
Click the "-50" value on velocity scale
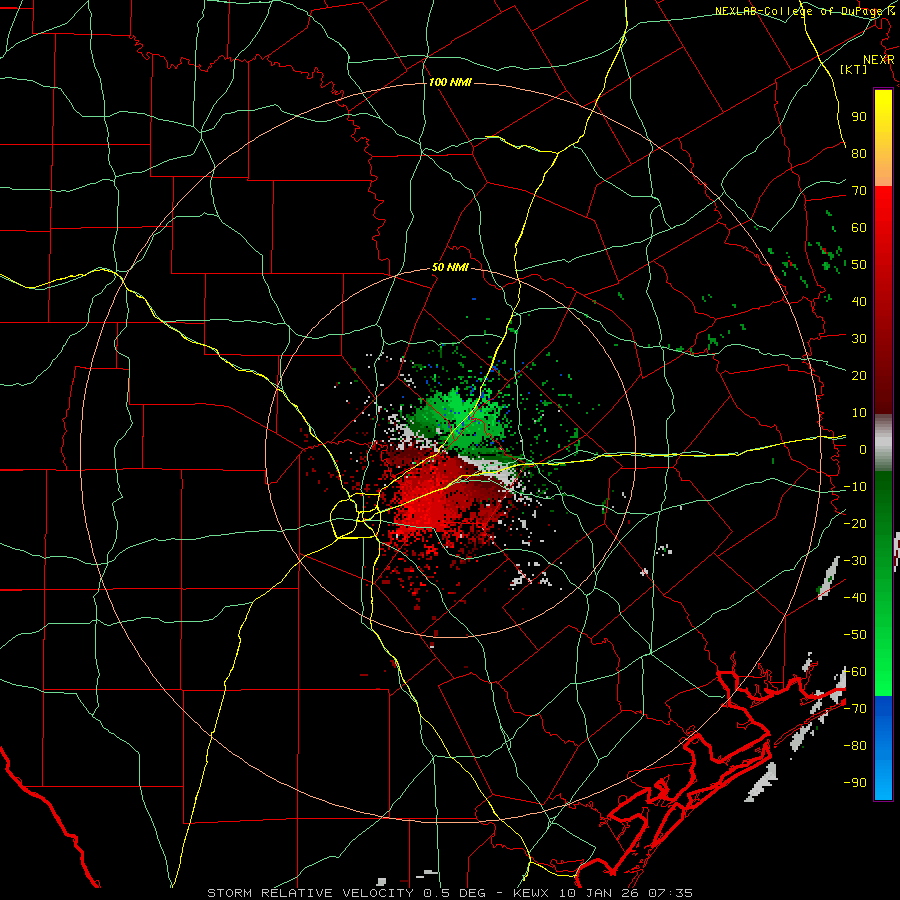click(855, 635)
